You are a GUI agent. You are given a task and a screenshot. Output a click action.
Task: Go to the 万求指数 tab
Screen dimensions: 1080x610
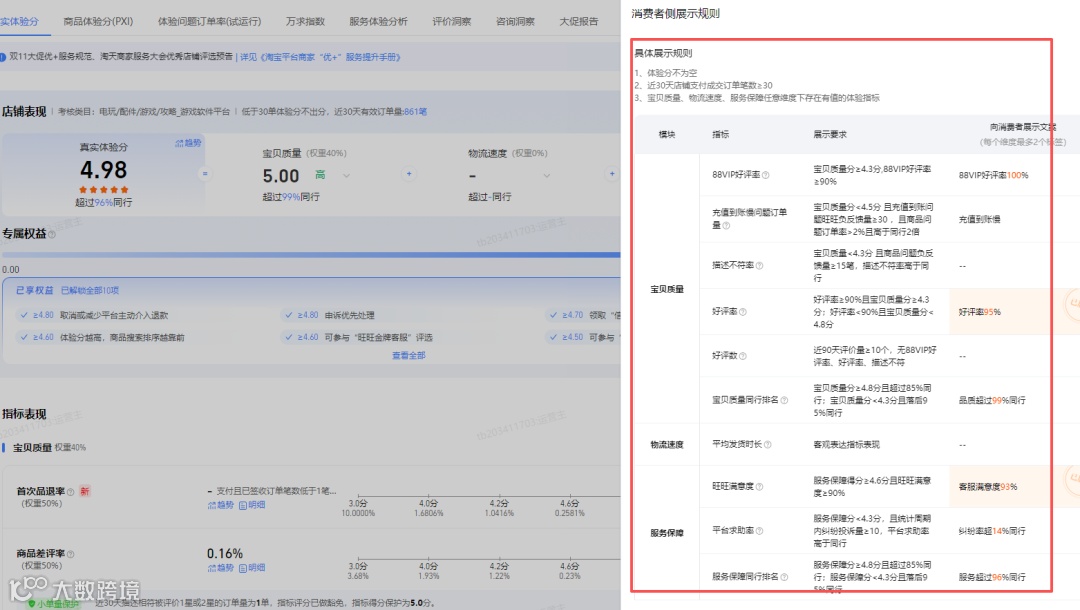(x=305, y=21)
